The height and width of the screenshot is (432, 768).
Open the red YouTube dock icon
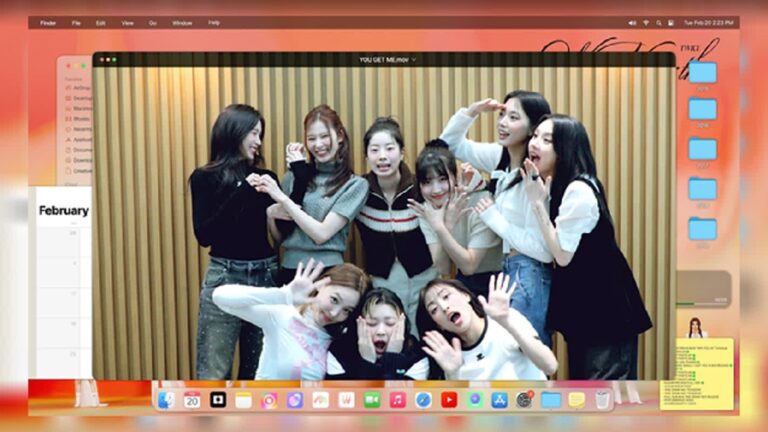[x=449, y=400]
